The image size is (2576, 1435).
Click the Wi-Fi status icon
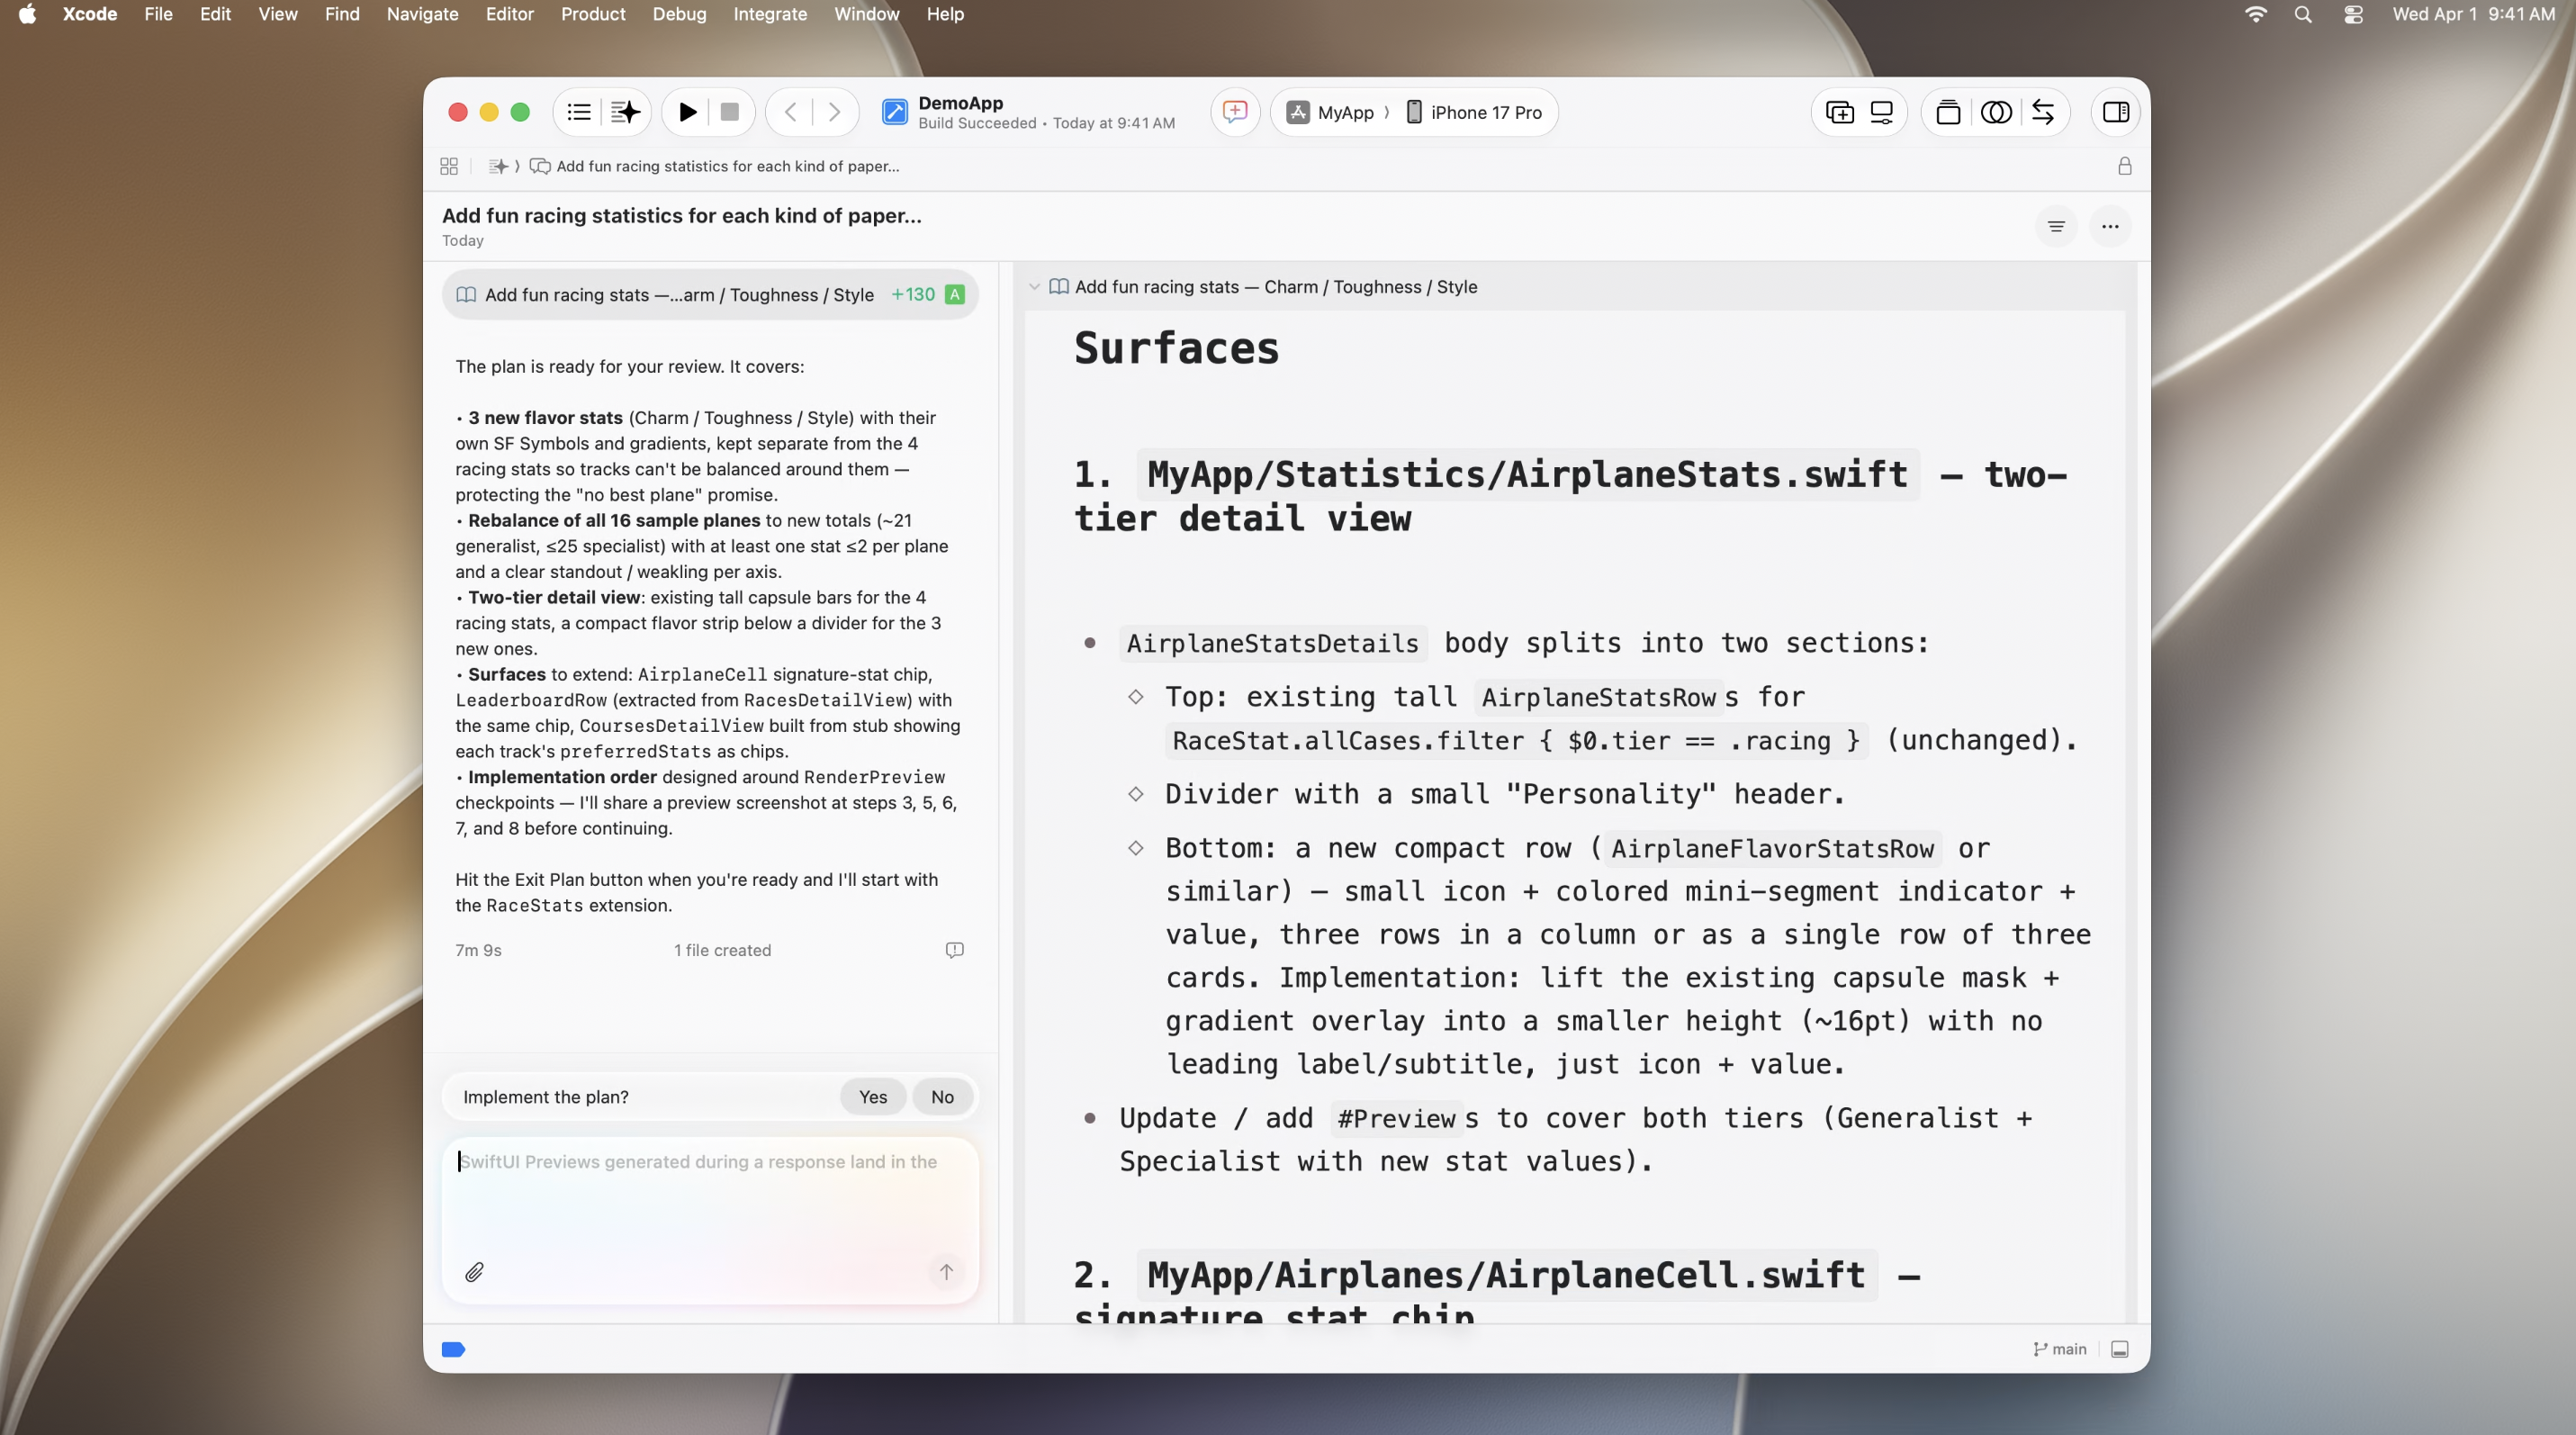(x=2255, y=14)
